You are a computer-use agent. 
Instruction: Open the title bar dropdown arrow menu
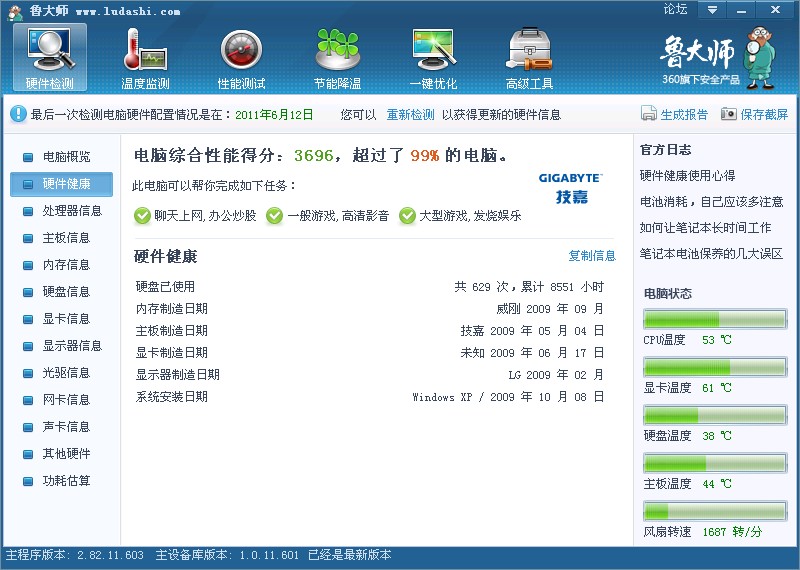point(712,9)
